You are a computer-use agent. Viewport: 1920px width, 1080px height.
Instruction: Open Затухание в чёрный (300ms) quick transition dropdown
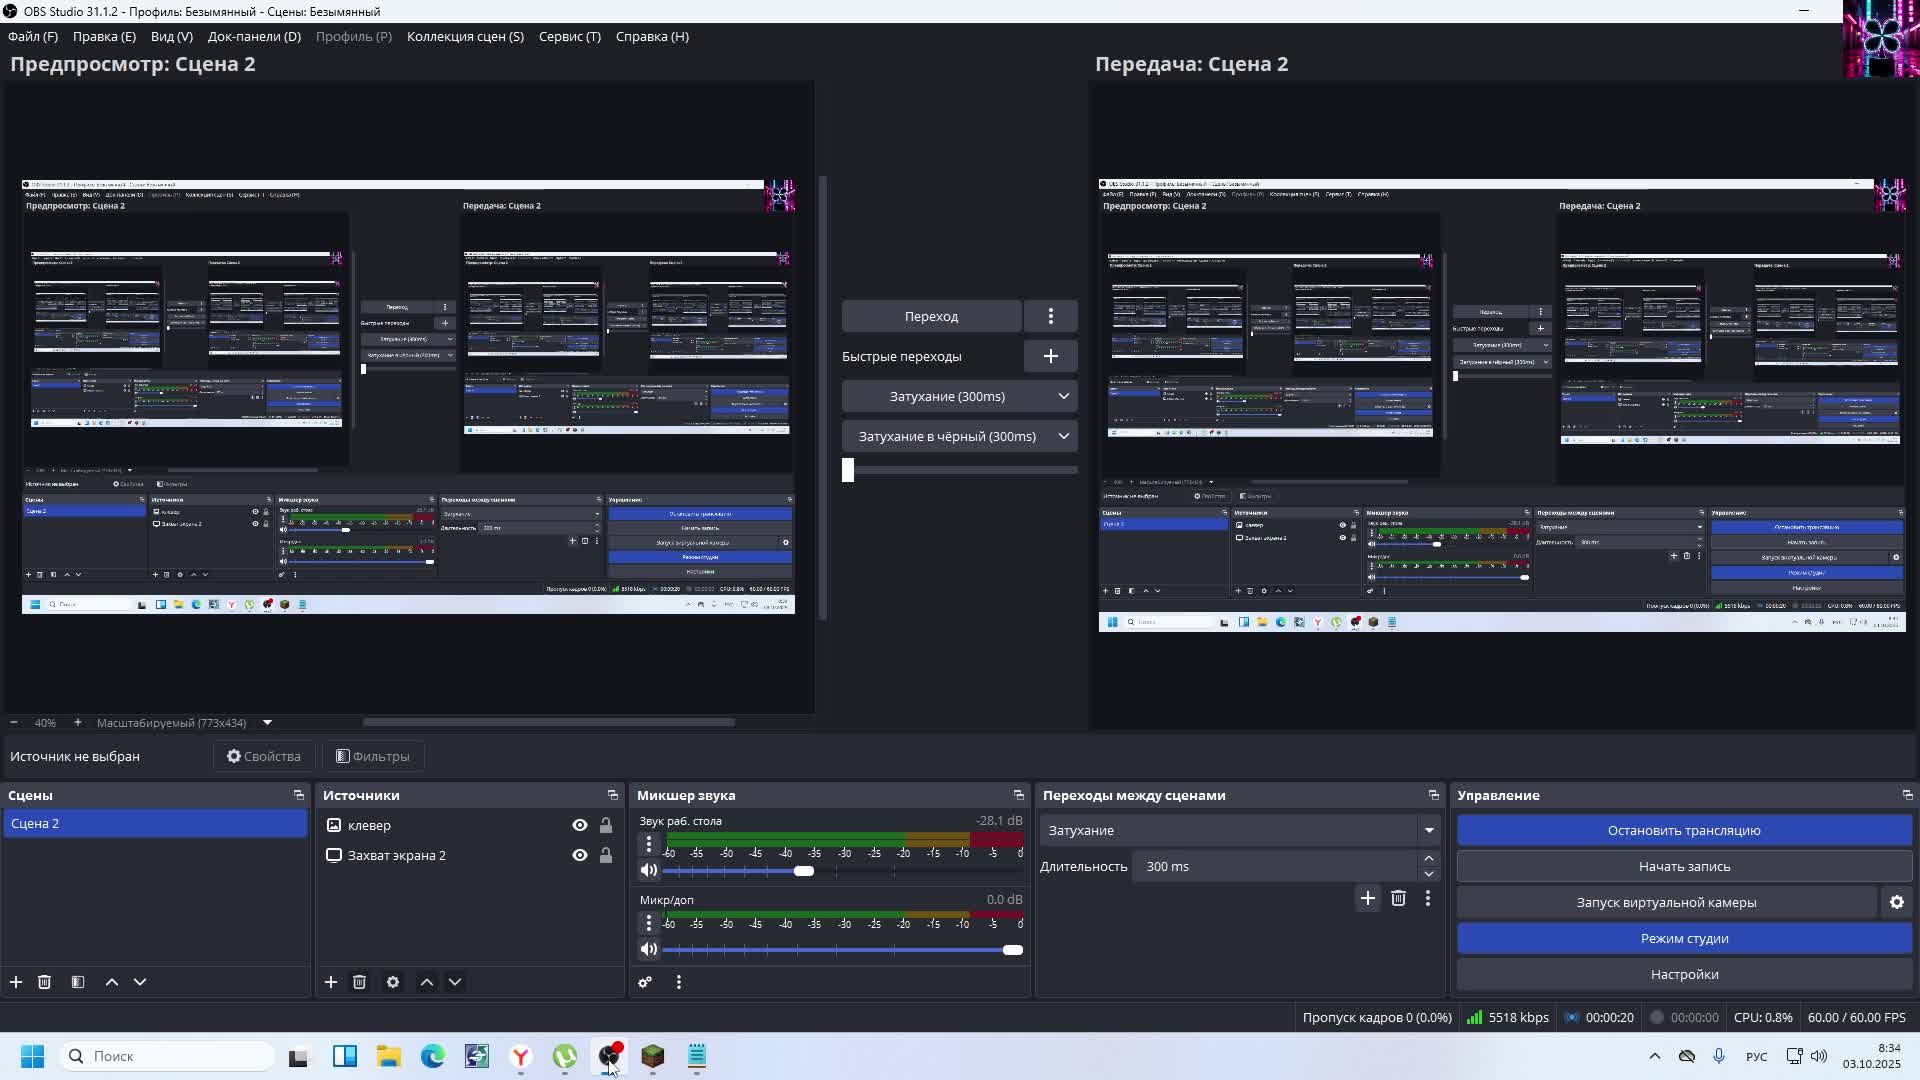[x=1063, y=436]
